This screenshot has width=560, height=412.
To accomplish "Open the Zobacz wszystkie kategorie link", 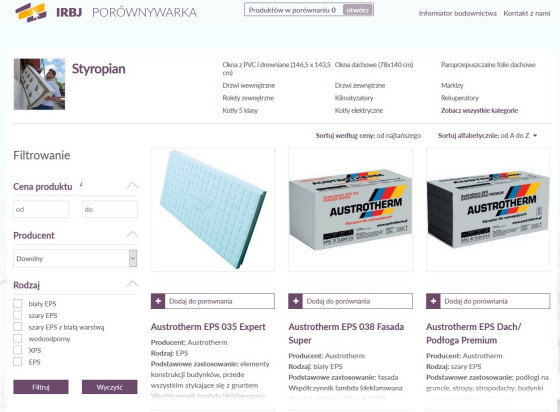I will click(479, 111).
